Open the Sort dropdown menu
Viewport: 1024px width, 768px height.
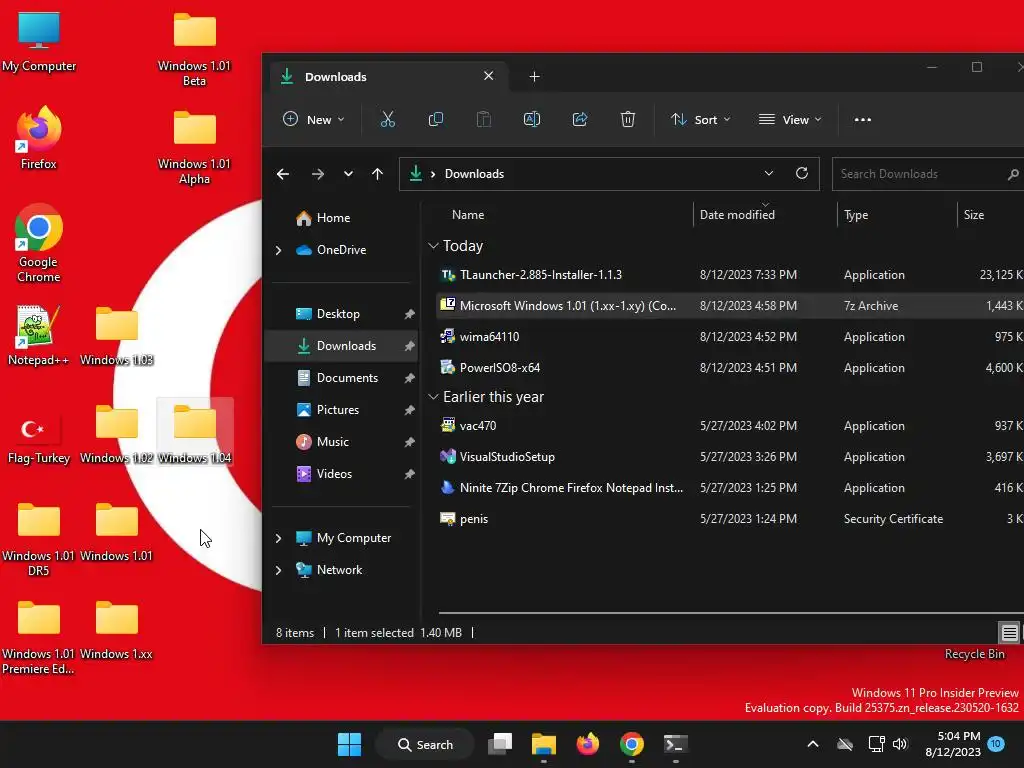click(x=701, y=120)
